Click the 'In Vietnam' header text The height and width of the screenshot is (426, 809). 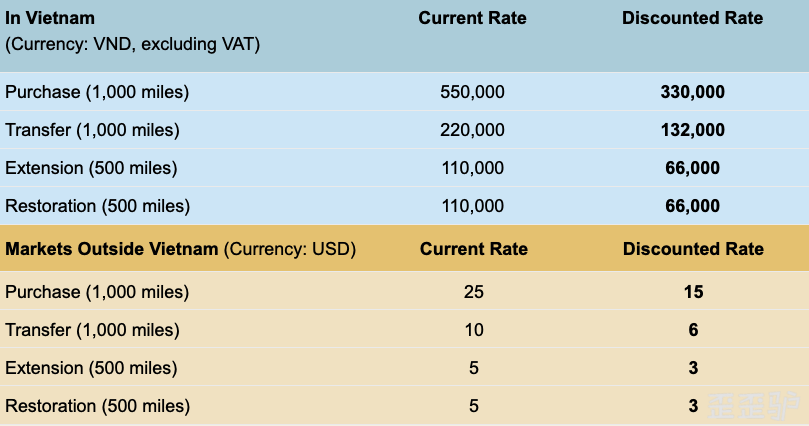tap(50, 18)
